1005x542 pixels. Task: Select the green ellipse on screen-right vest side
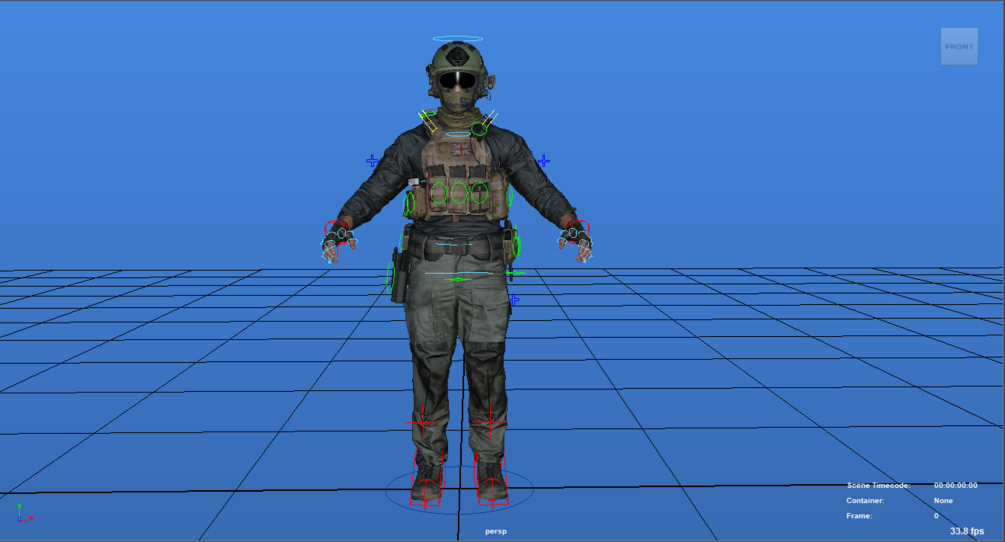tap(510, 195)
